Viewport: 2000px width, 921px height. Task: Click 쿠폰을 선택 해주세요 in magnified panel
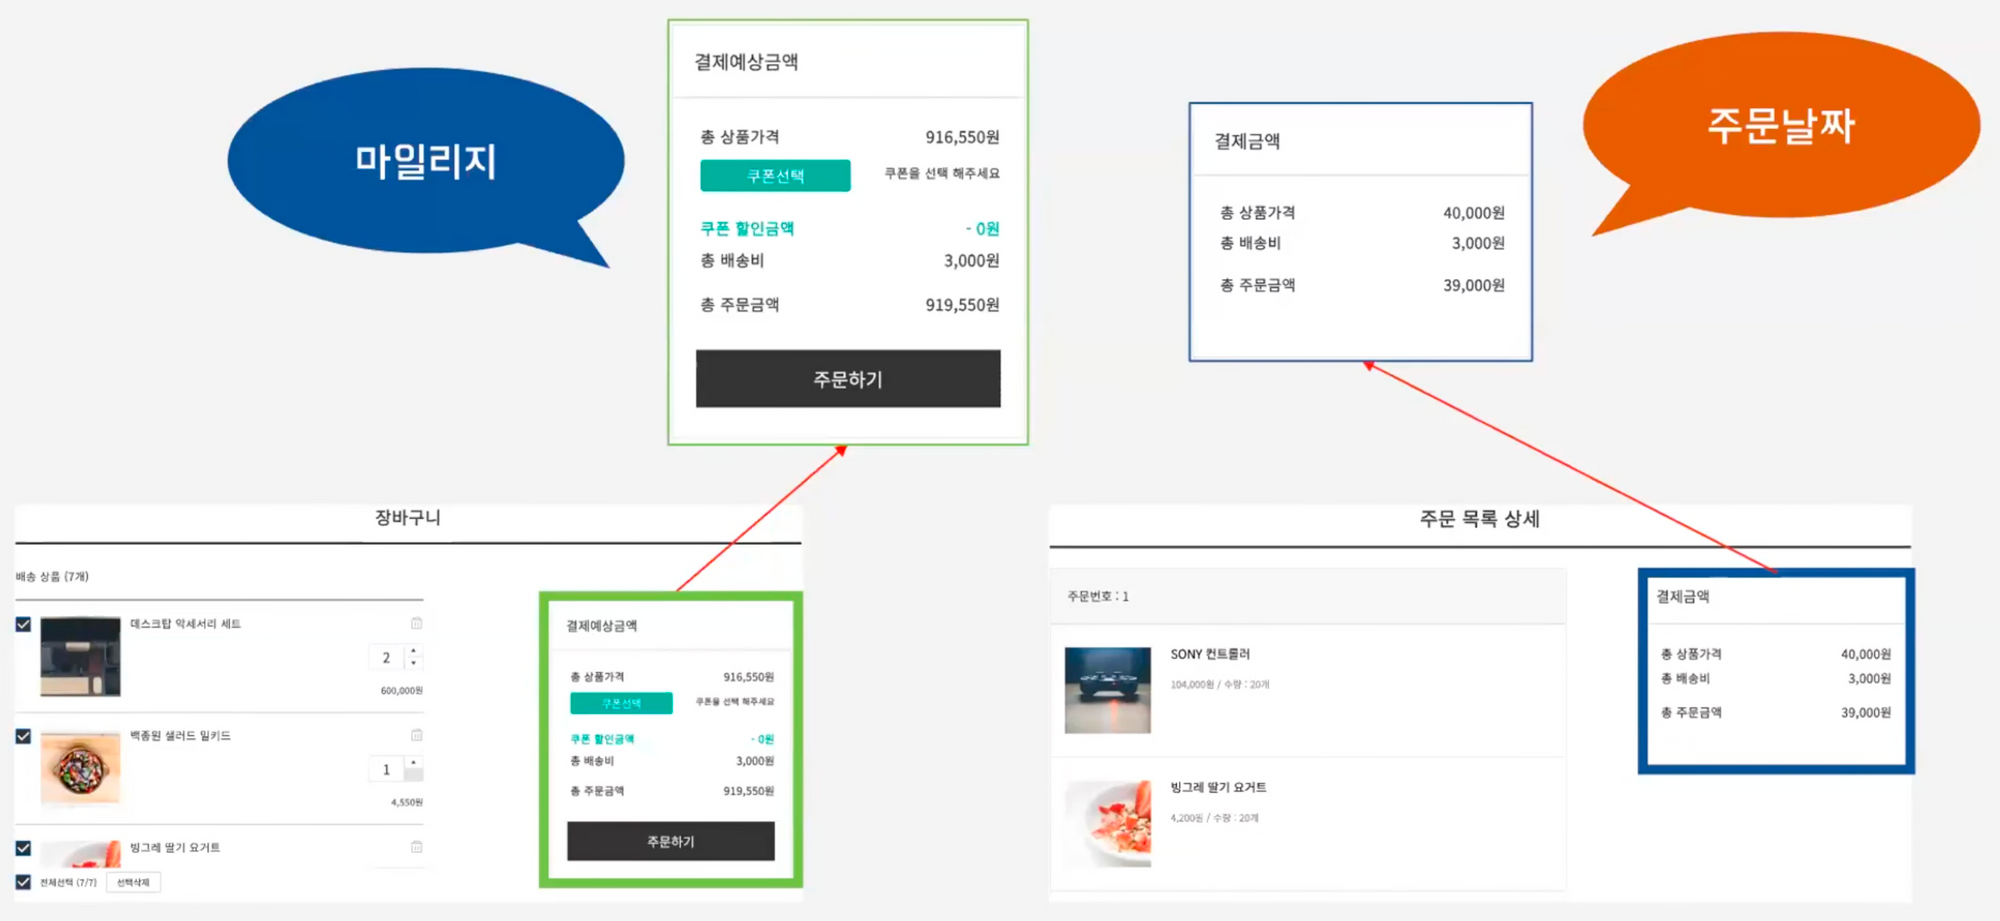(x=942, y=173)
